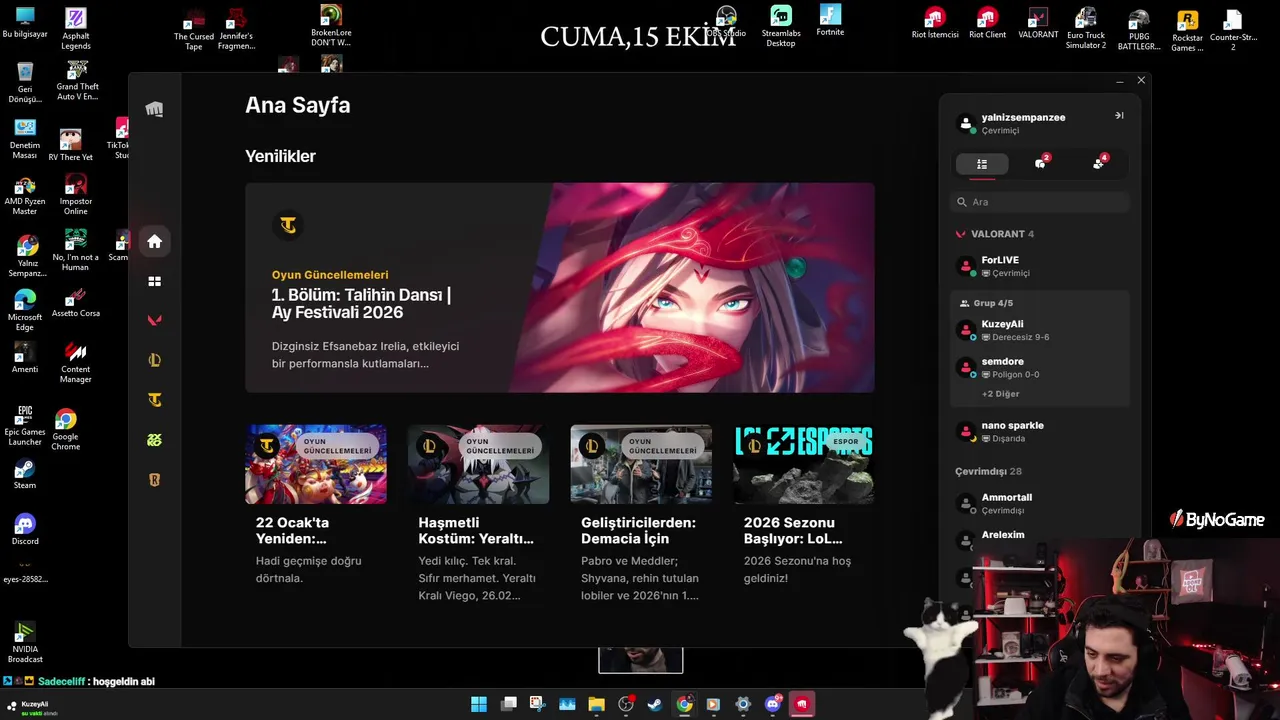This screenshot has height=720, width=1280.
Task: Open Windows Start button
Action: pyautogui.click(x=479, y=704)
